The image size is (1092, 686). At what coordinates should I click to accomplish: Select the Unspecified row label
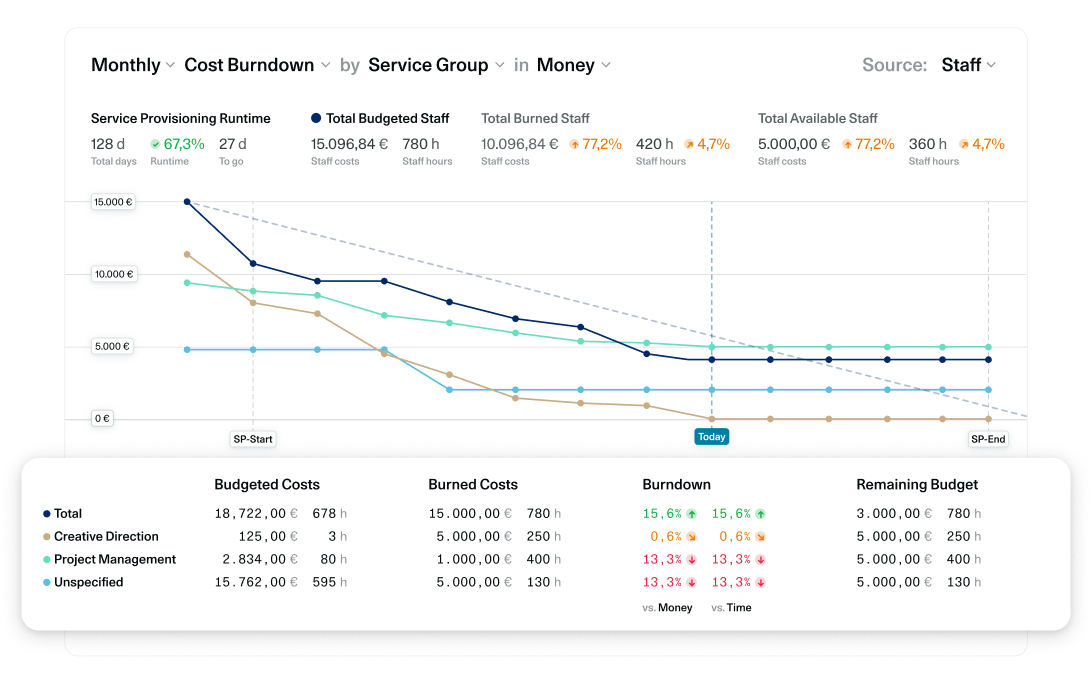(x=88, y=582)
